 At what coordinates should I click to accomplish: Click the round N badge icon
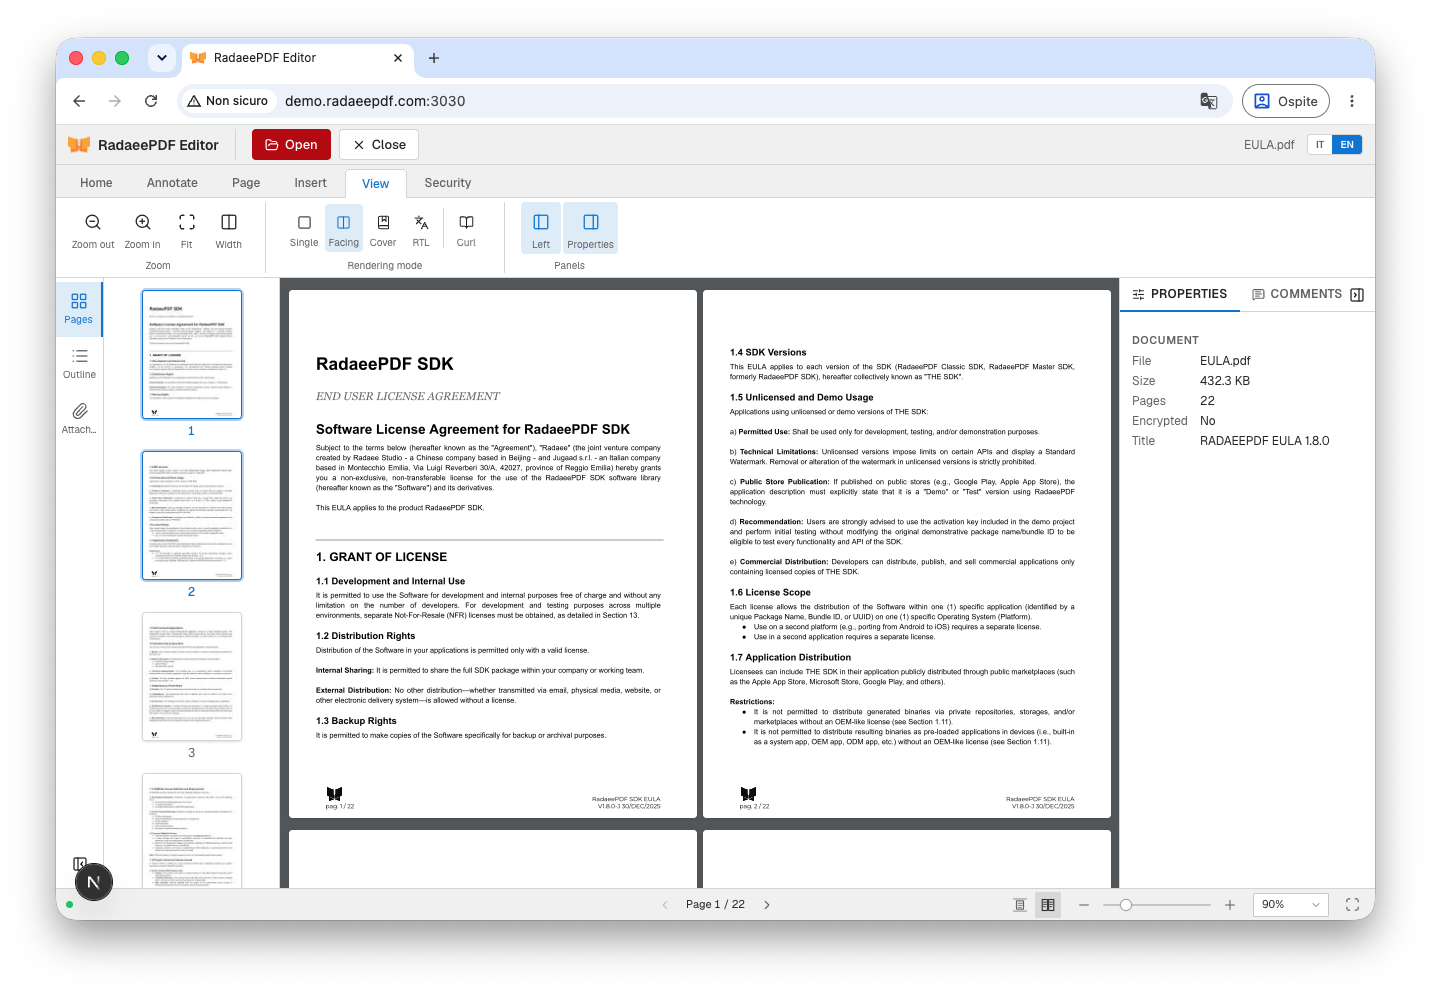[x=94, y=882]
